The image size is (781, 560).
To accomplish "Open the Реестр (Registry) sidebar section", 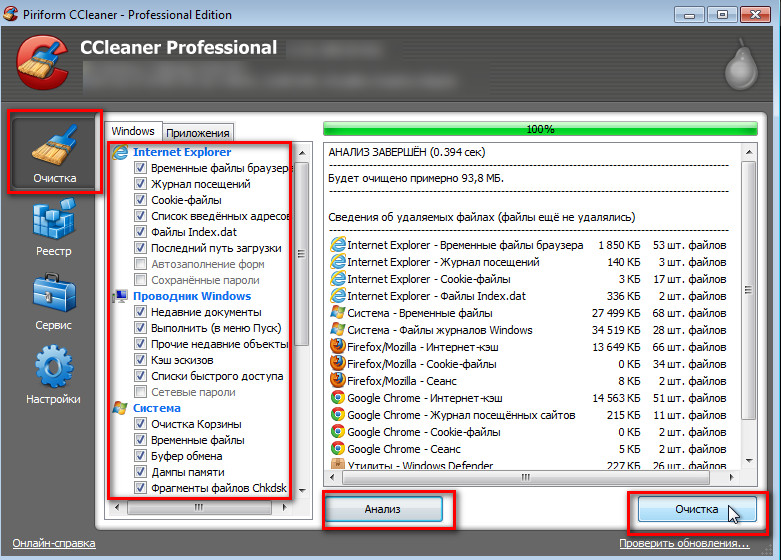I will coord(53,228).
